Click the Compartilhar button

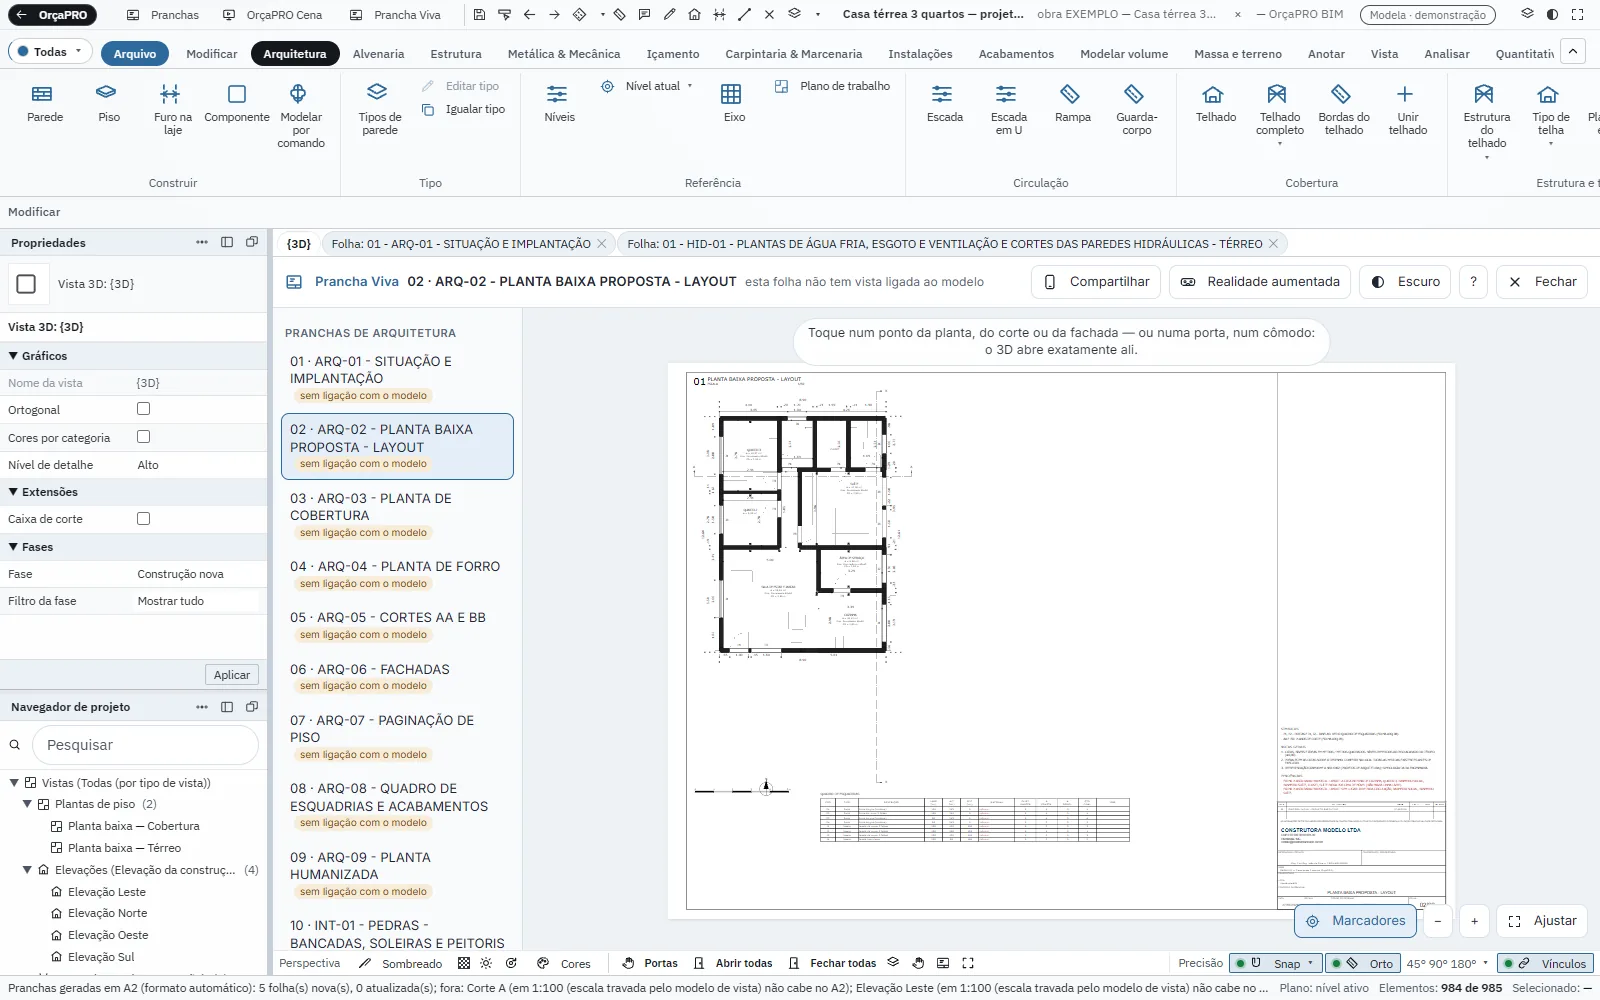(x=1096, y=282)
